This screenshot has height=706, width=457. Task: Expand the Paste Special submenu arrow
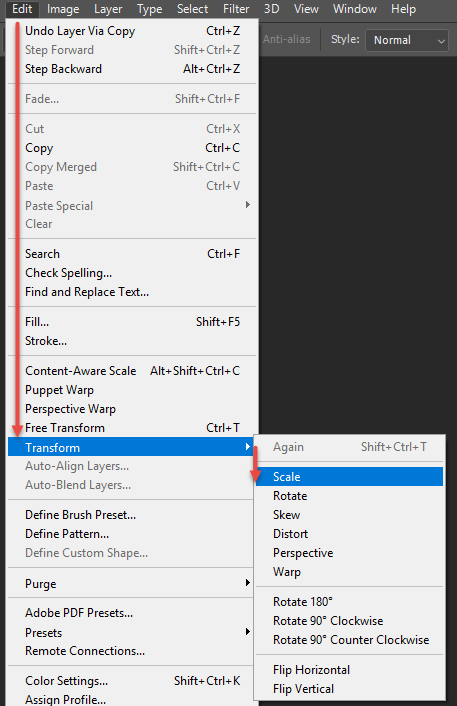(x=248, y=205)
